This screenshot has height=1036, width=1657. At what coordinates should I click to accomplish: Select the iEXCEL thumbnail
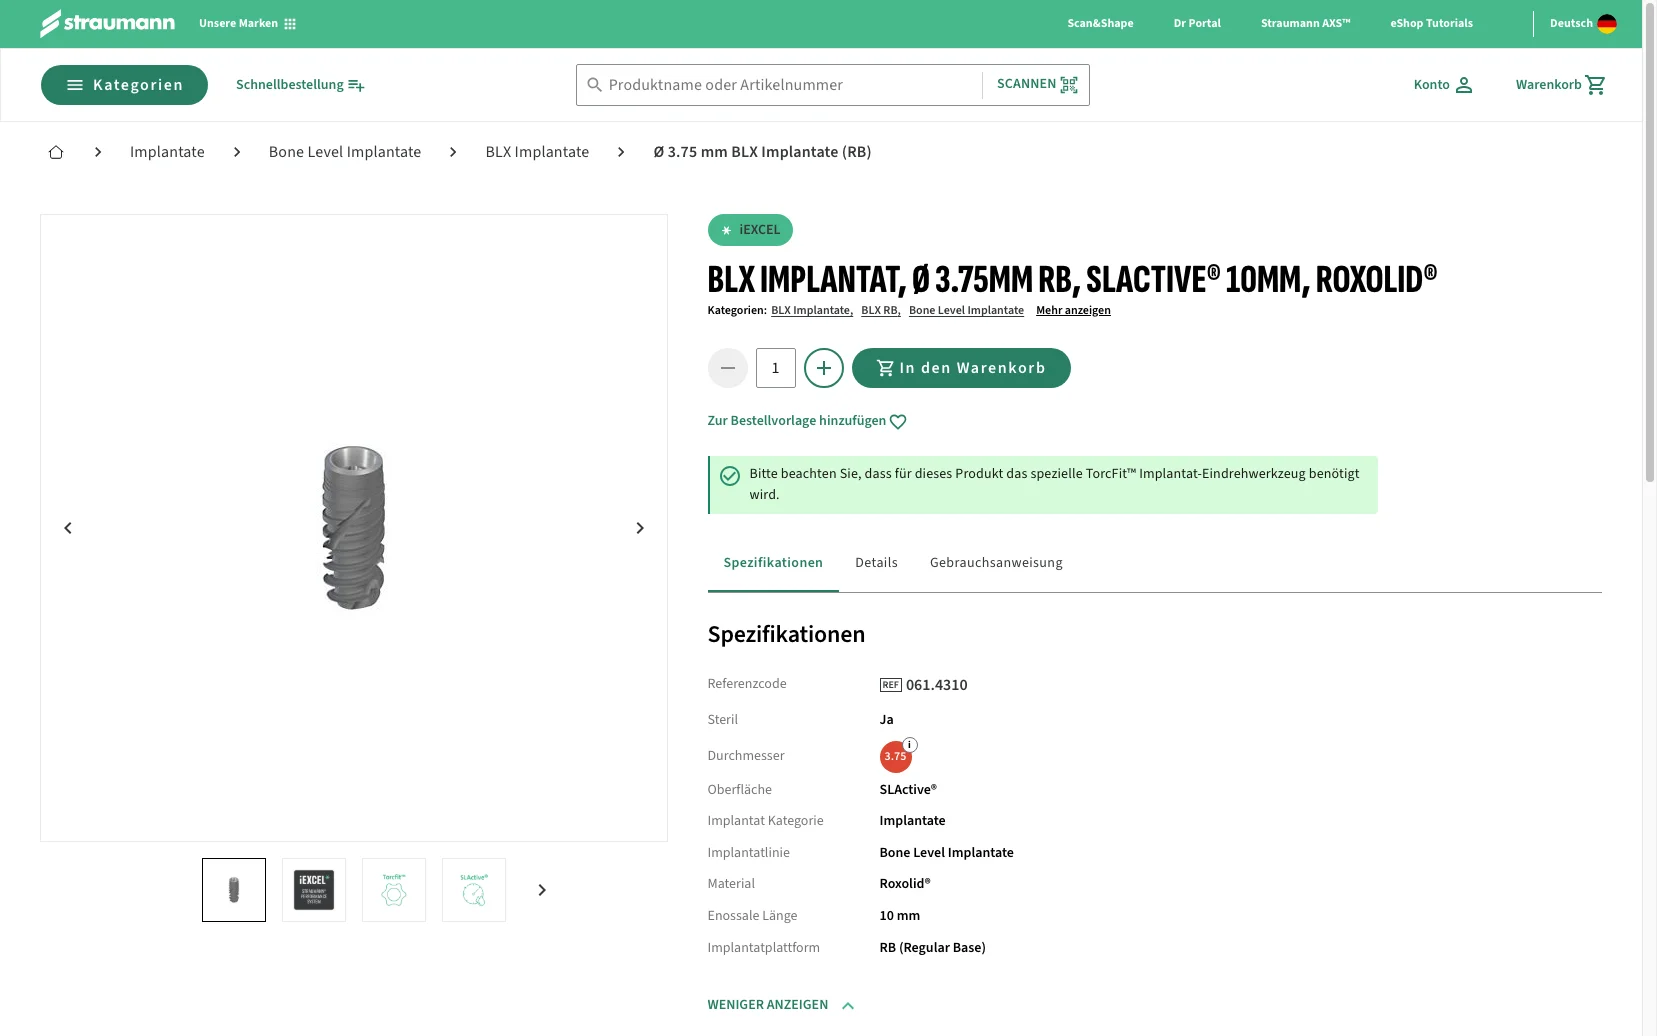314,890
